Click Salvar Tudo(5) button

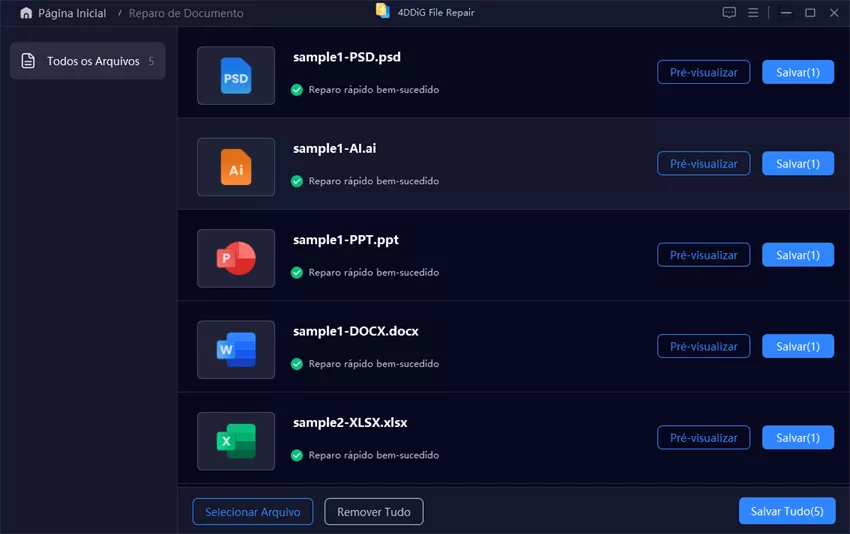point(787,512)
